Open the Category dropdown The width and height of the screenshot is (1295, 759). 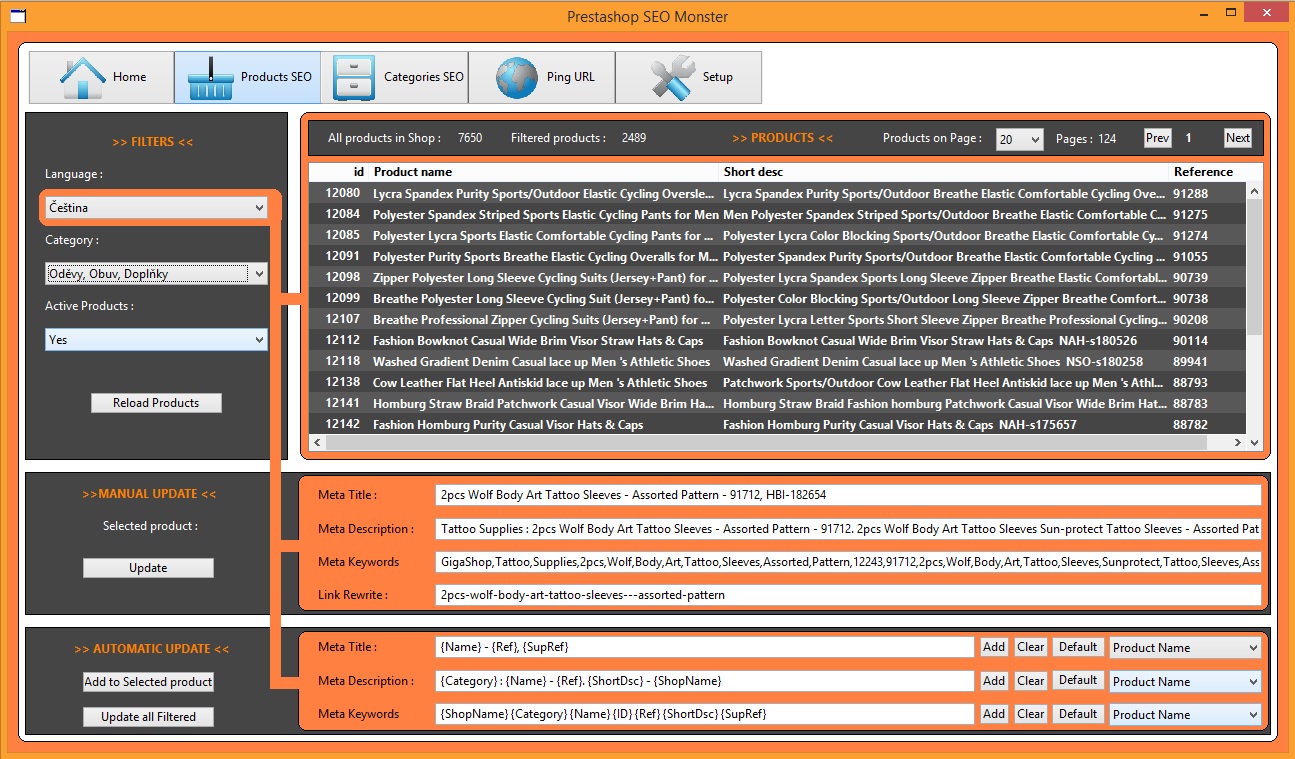157,273
